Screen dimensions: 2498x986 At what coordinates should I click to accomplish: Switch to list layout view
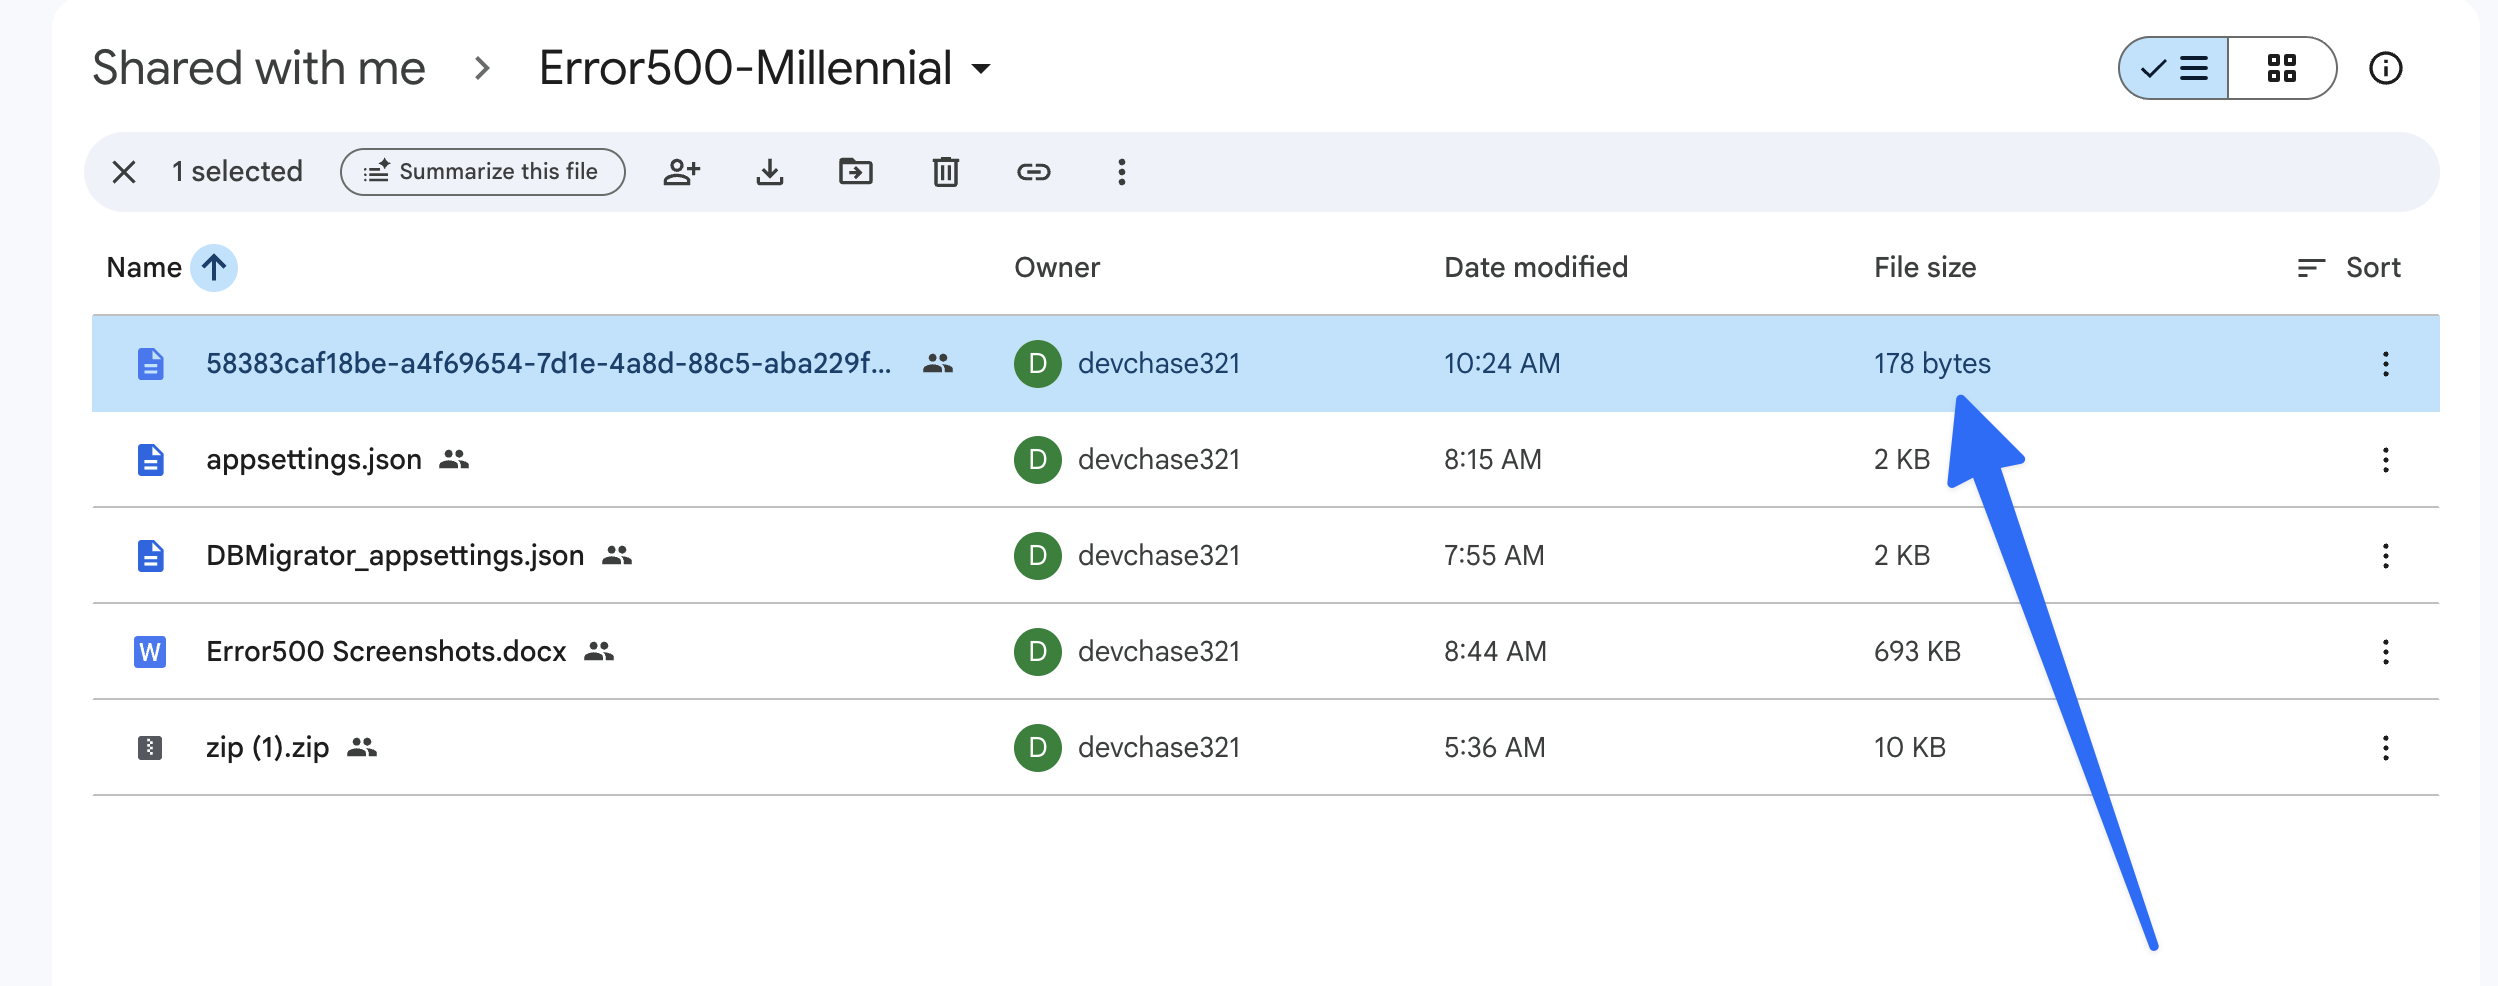[x=2175, y=68]
